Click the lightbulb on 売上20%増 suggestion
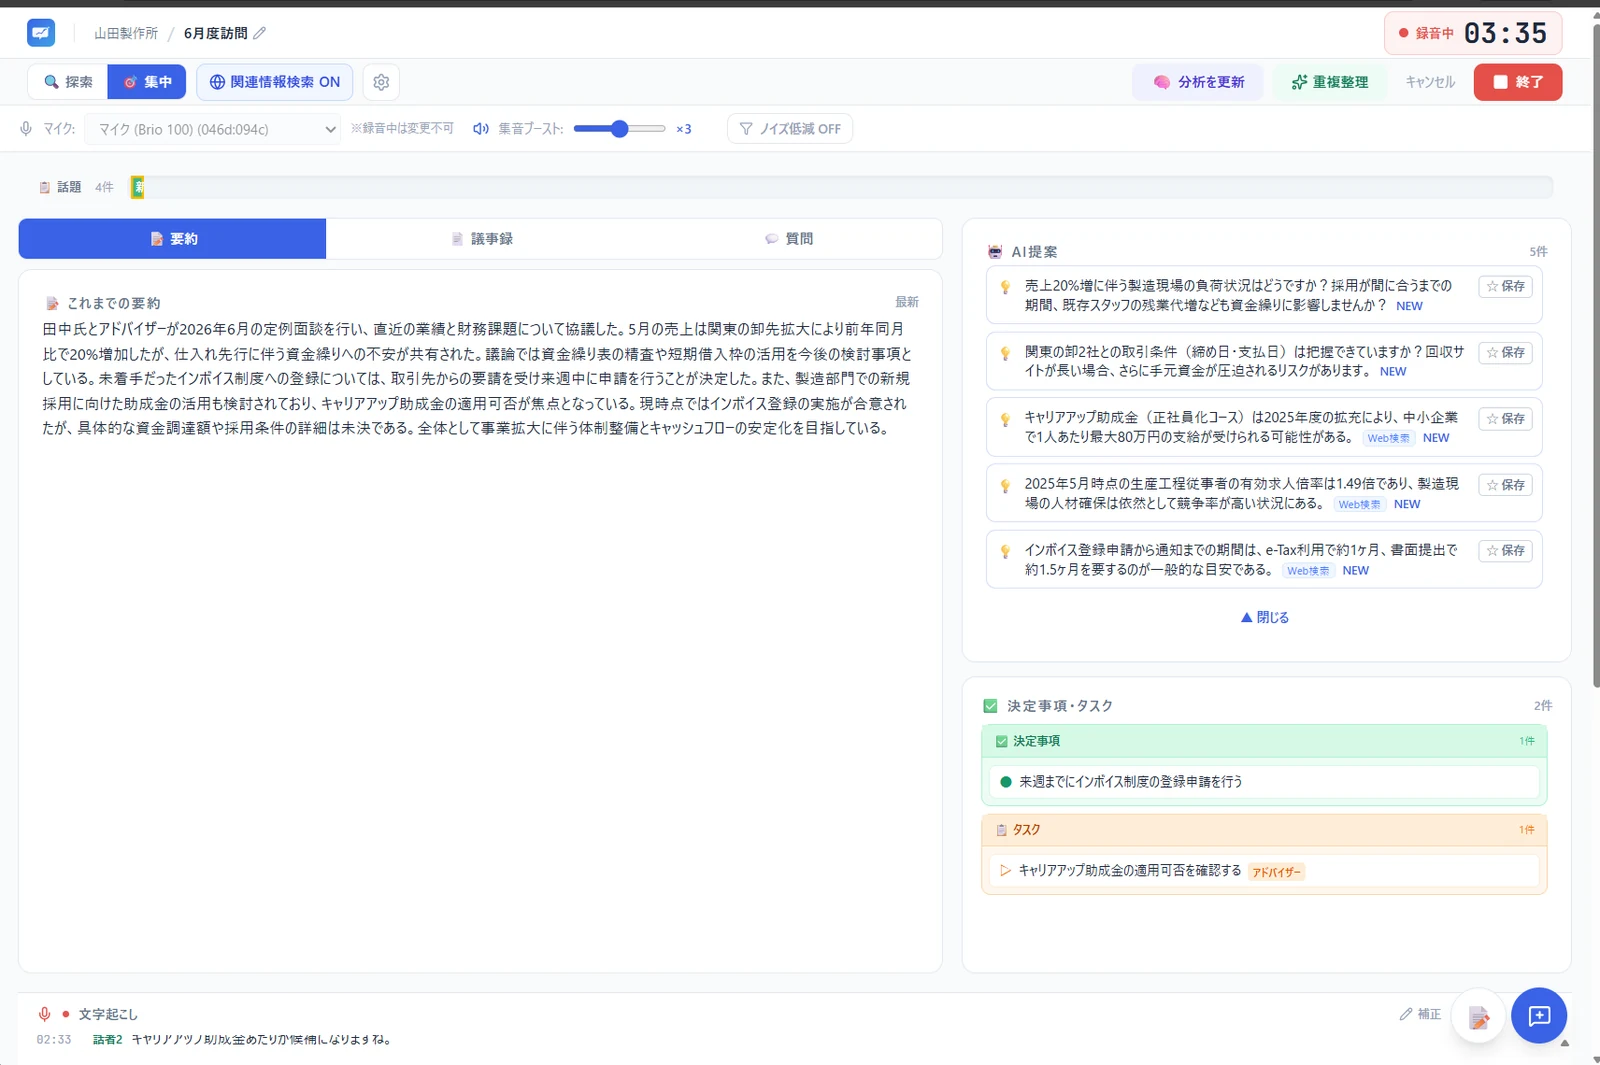Viewport: 1600px width, 1065px height. [x=1005, y=287]
